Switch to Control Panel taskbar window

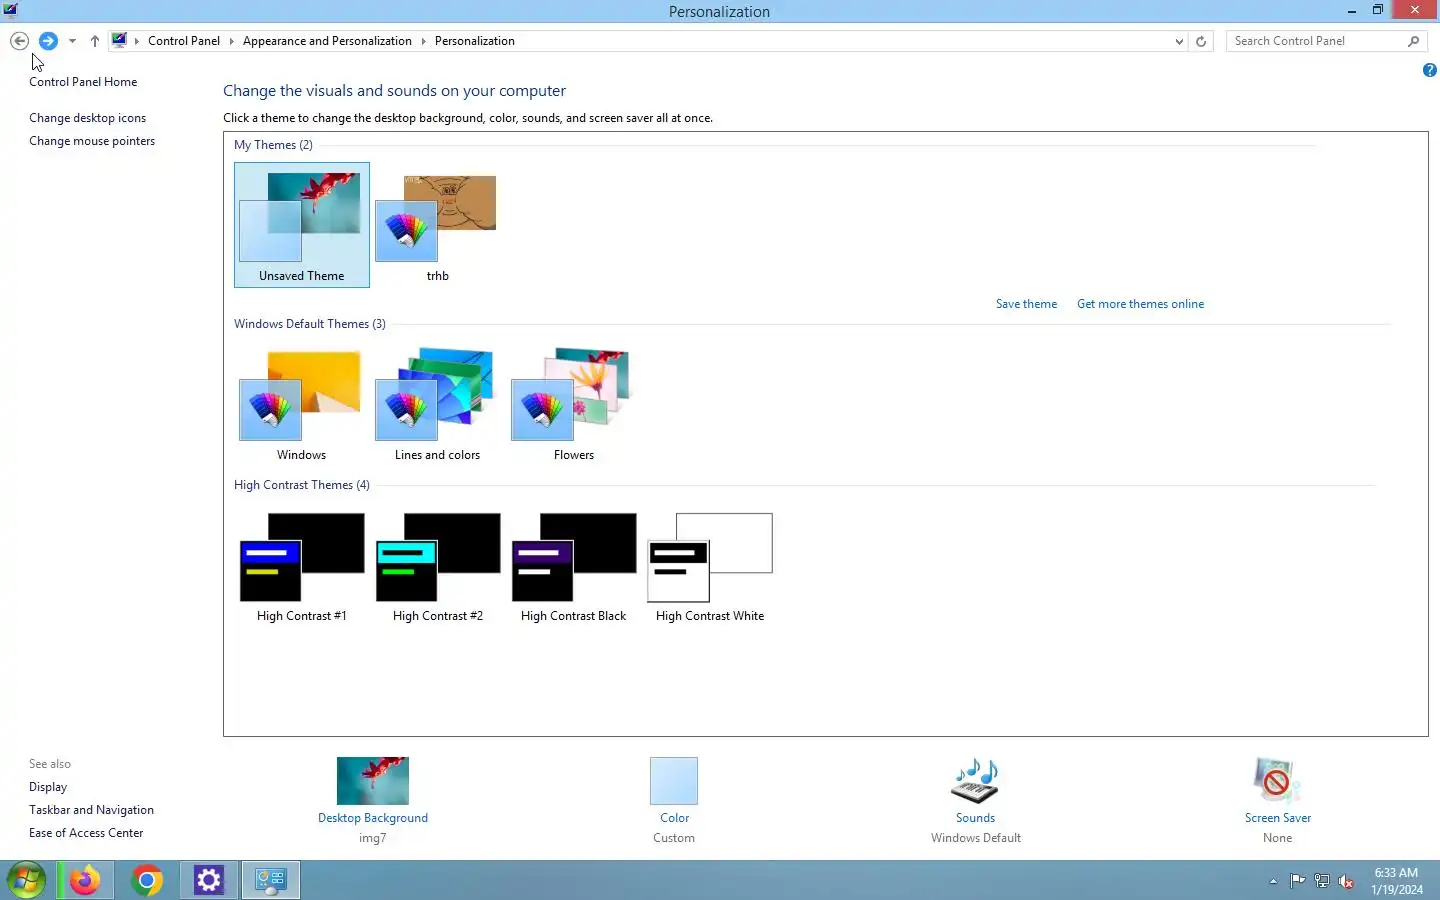[271, 880]
